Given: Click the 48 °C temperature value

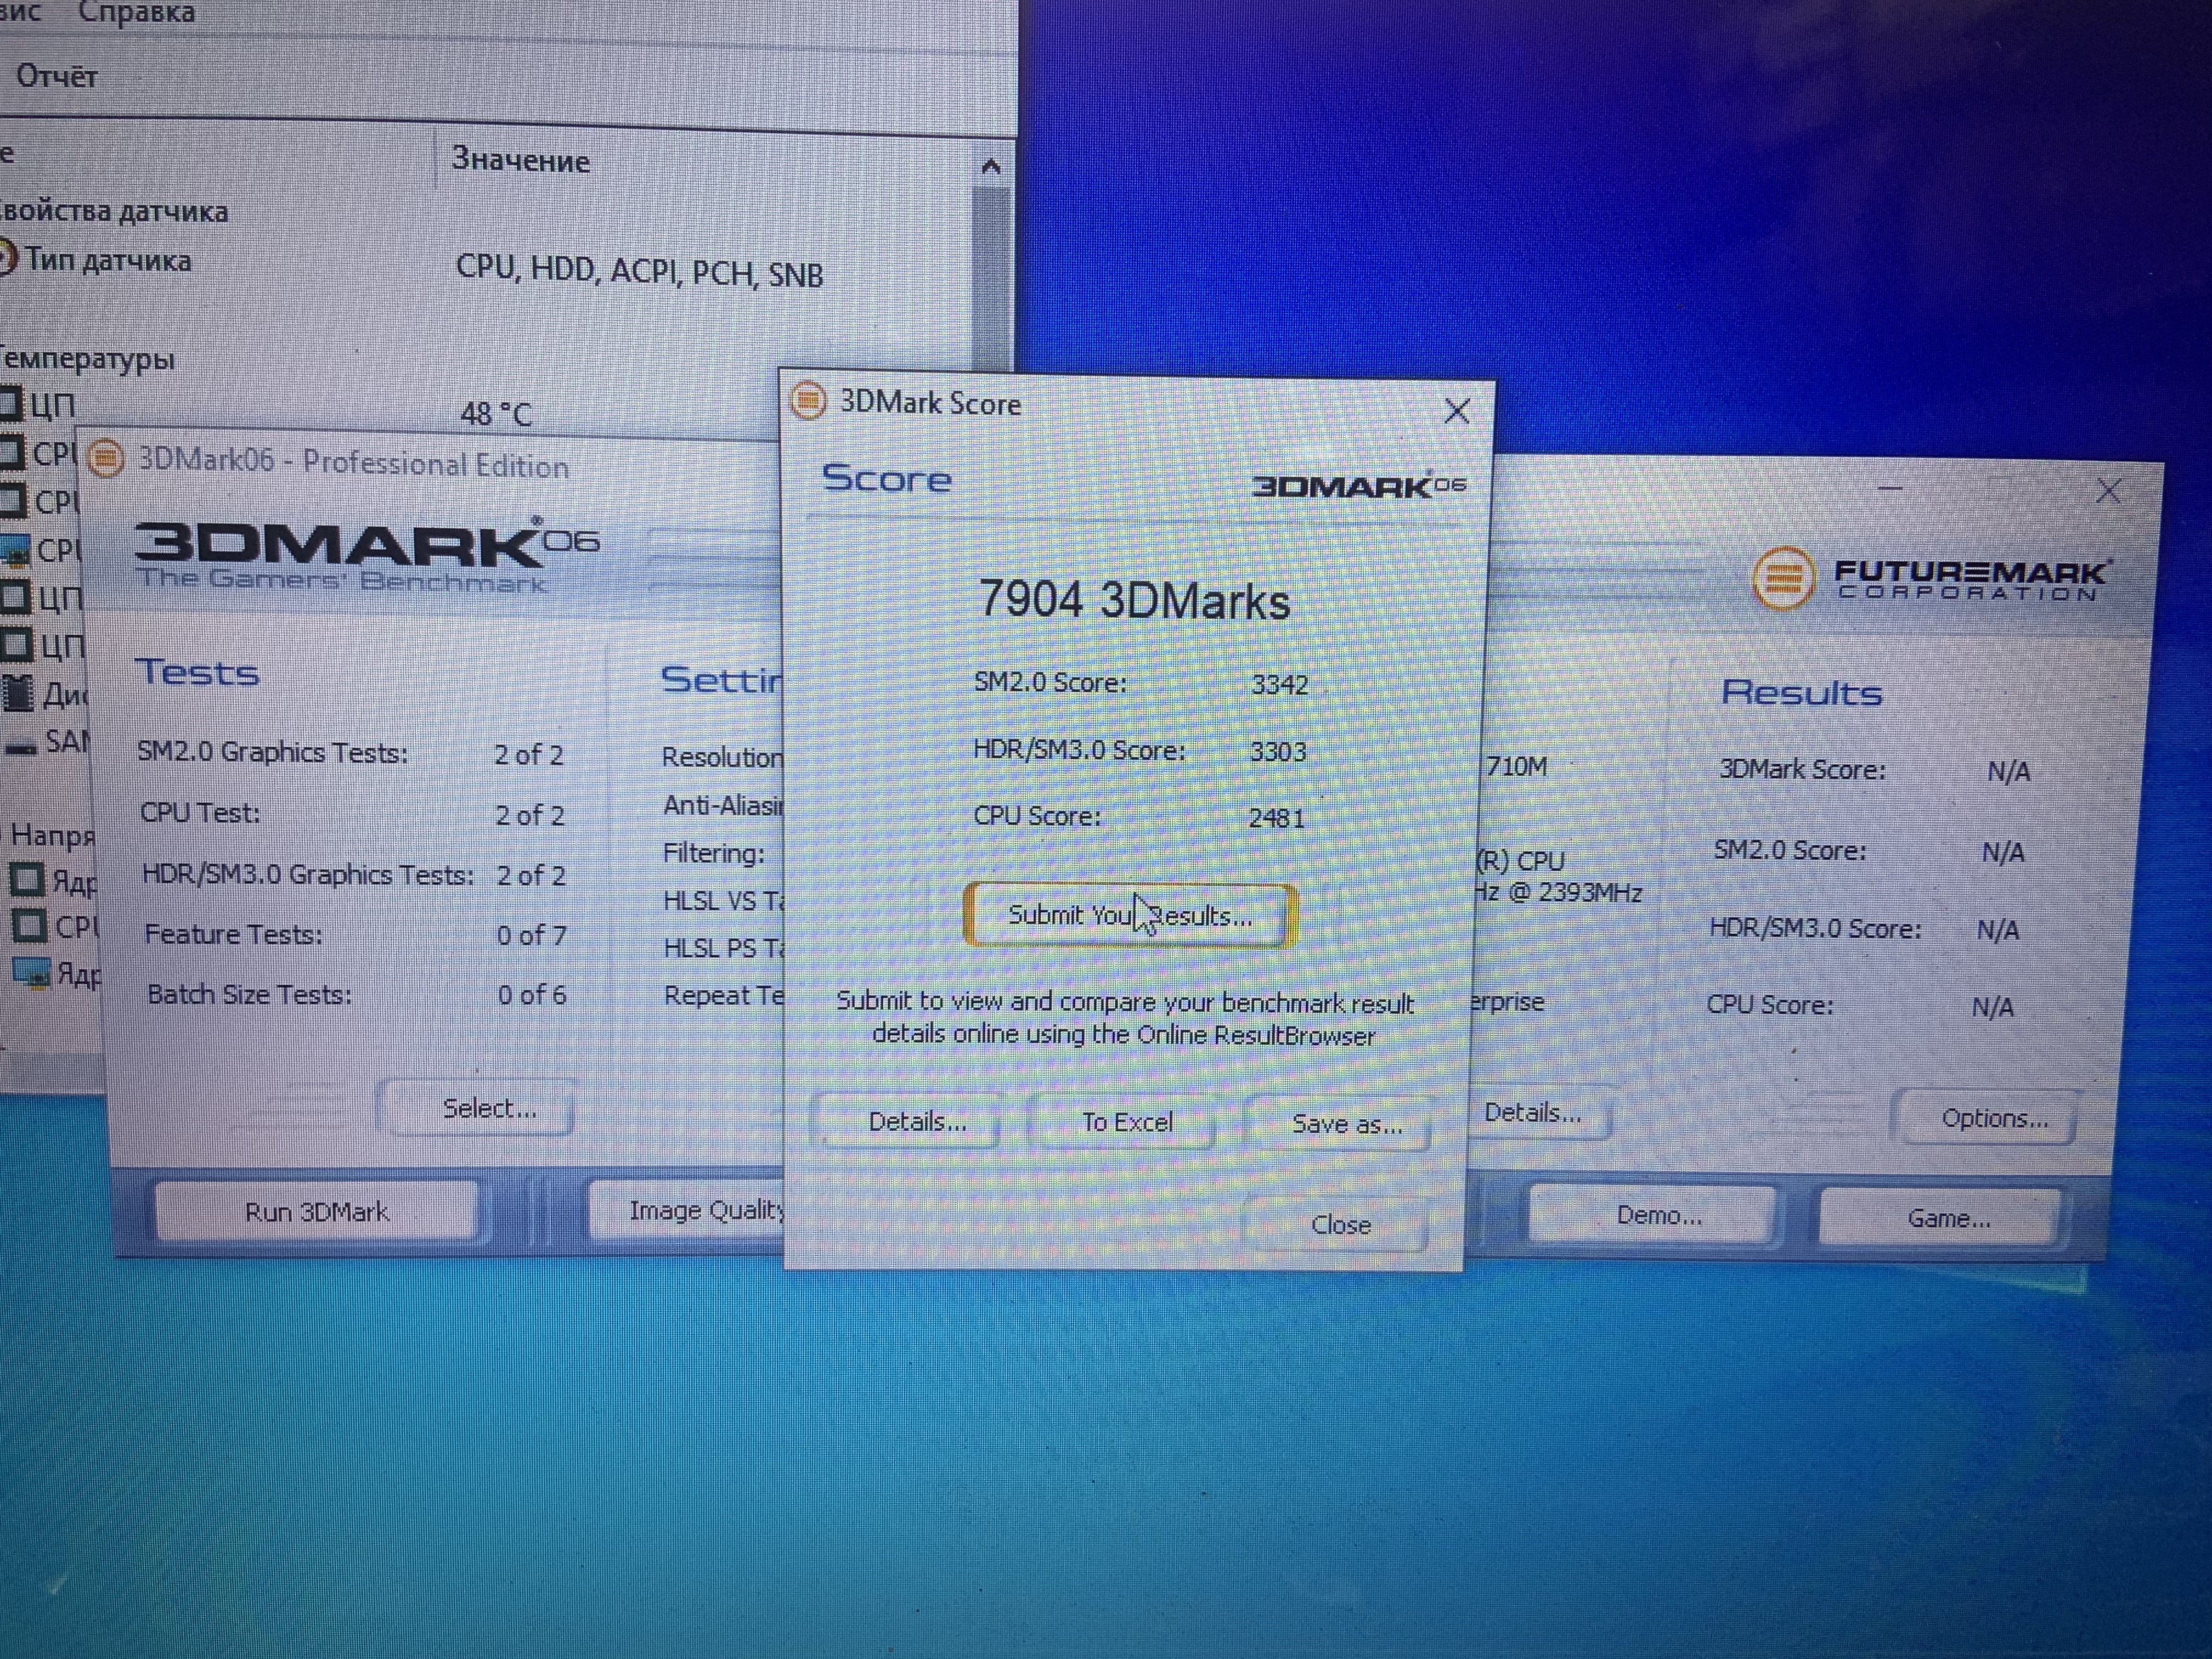Looking at the screenshot, I should [x=496, y=414].
